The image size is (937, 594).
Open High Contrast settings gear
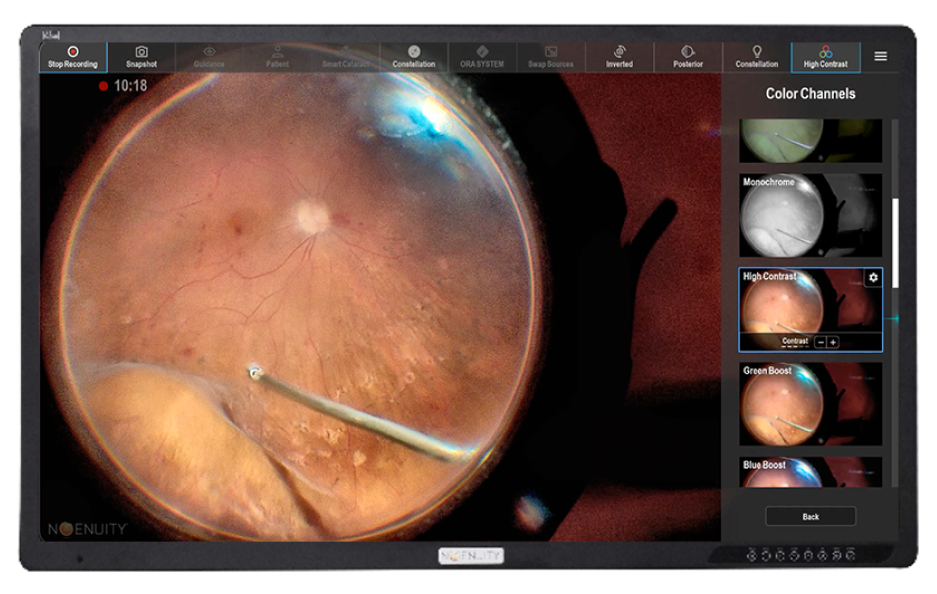[873, 278]
